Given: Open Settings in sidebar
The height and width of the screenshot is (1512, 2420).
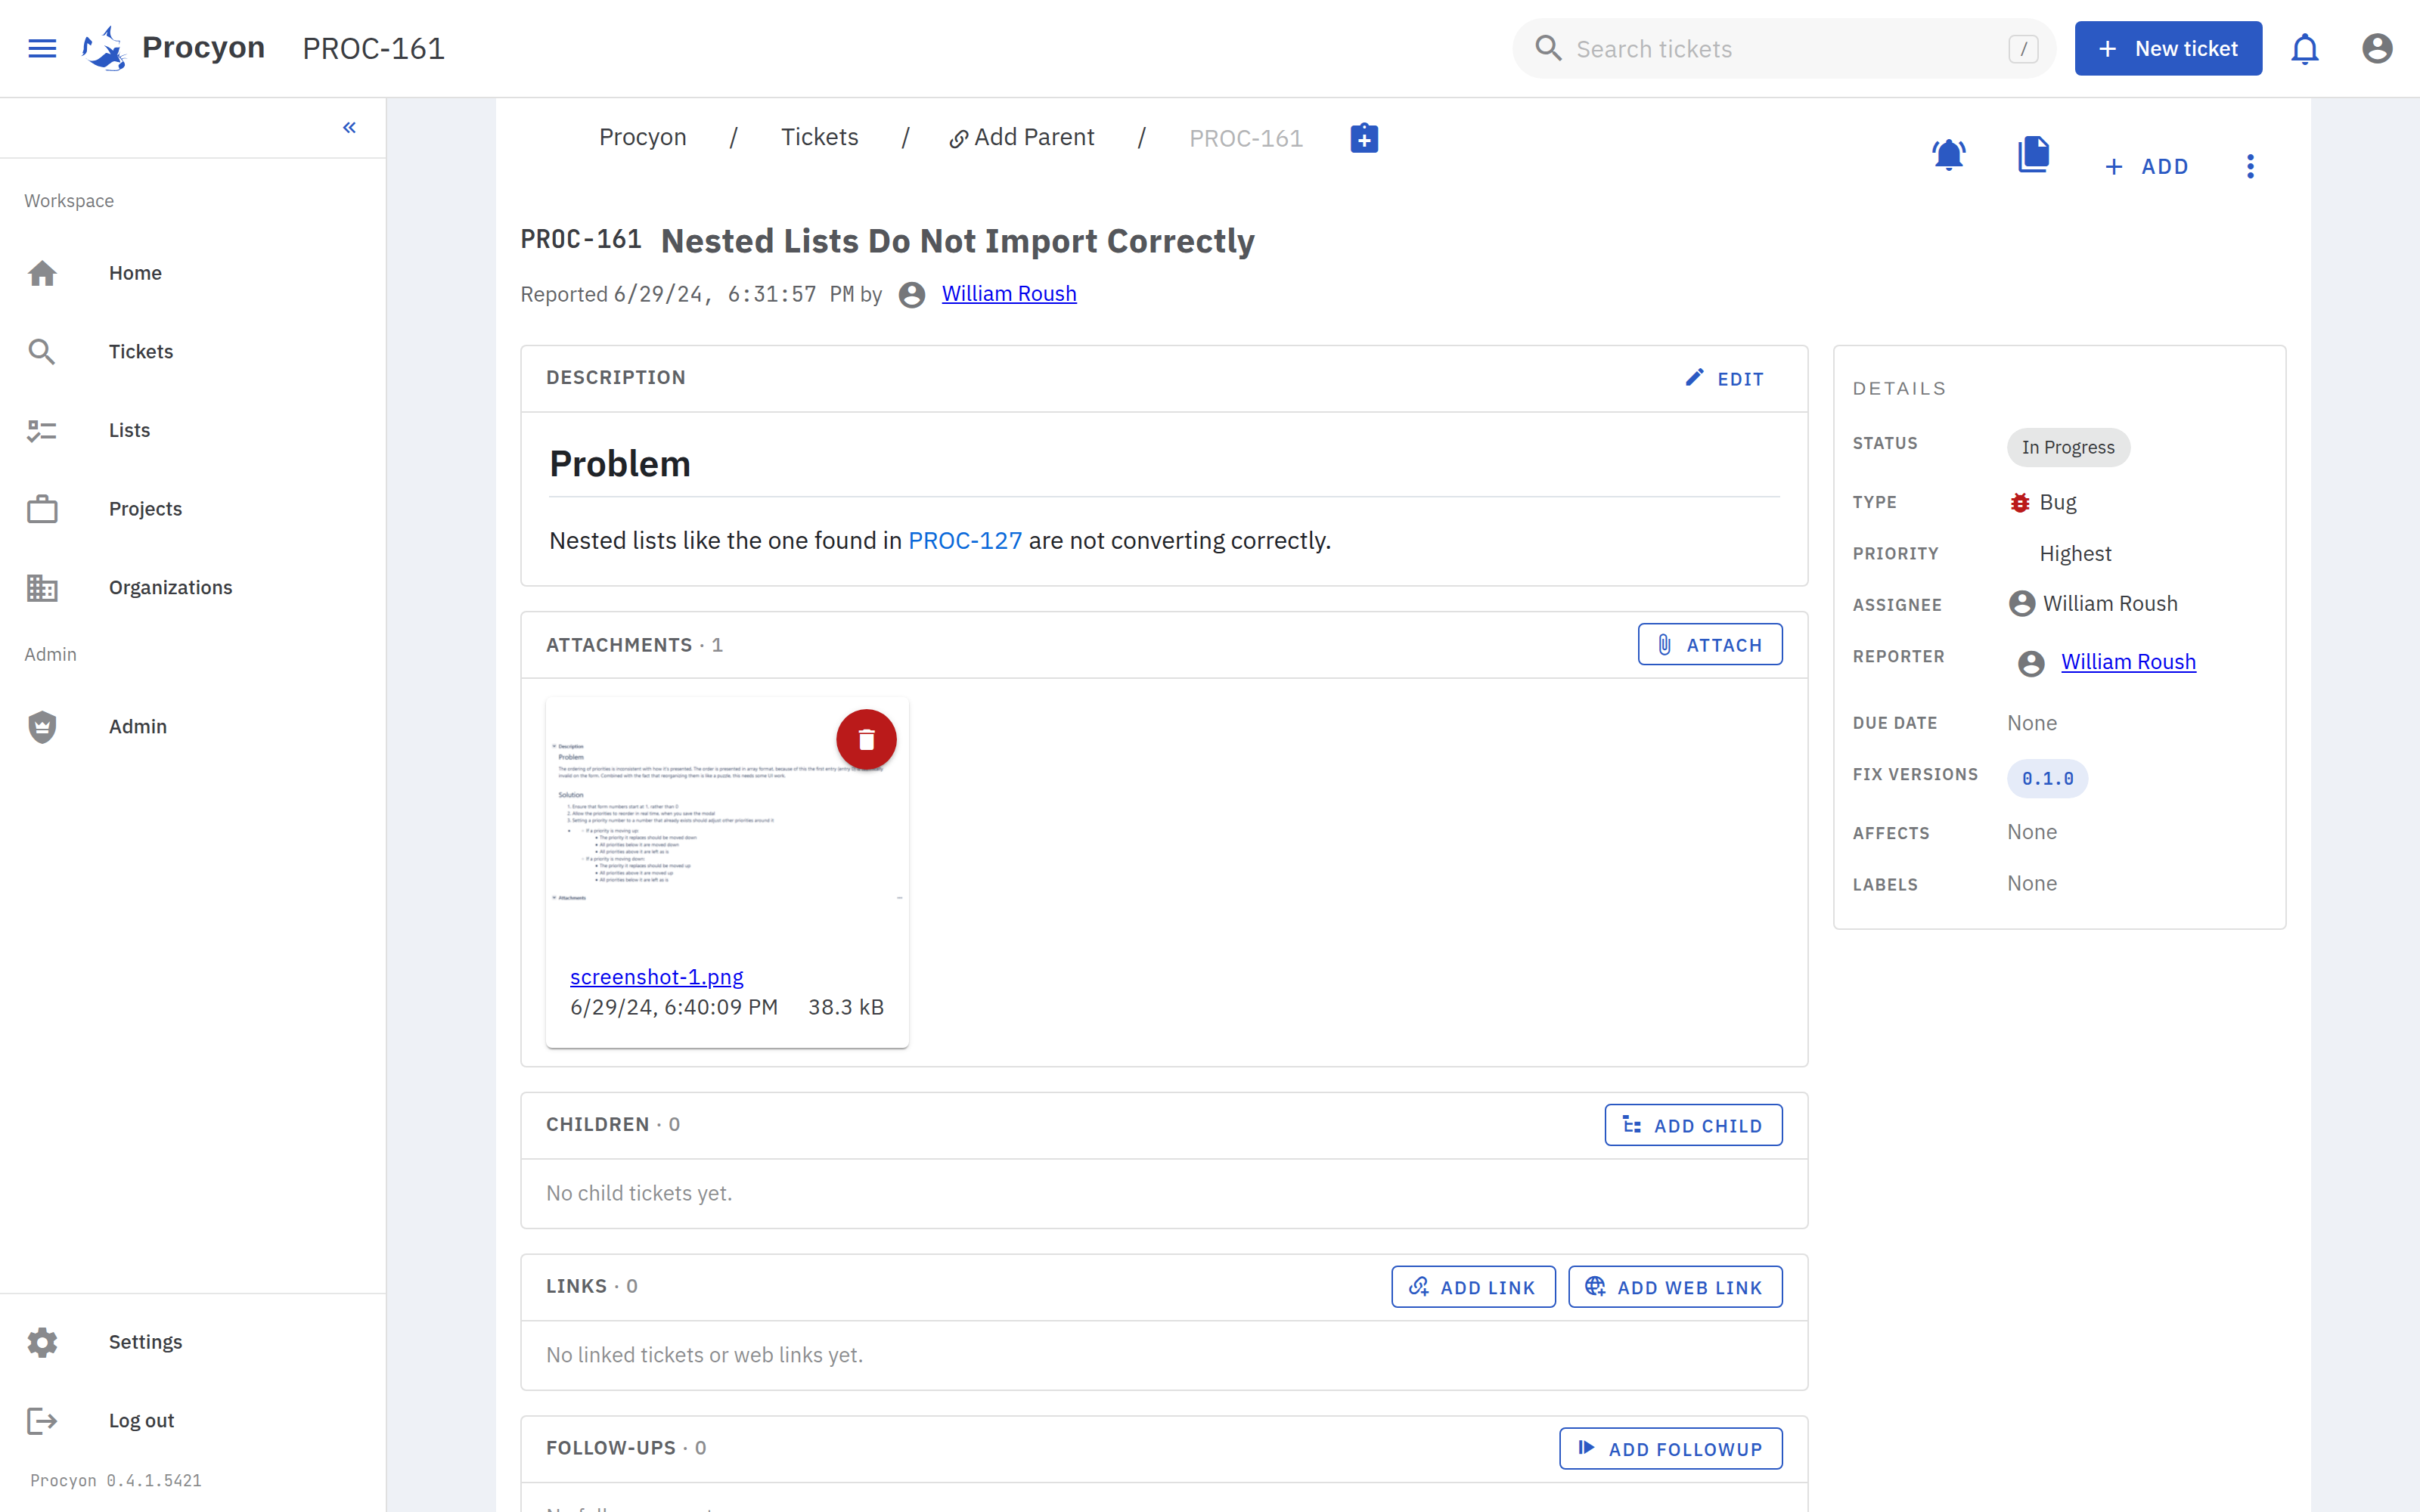Looking at the screenshot, I should tap(193, 1342).
